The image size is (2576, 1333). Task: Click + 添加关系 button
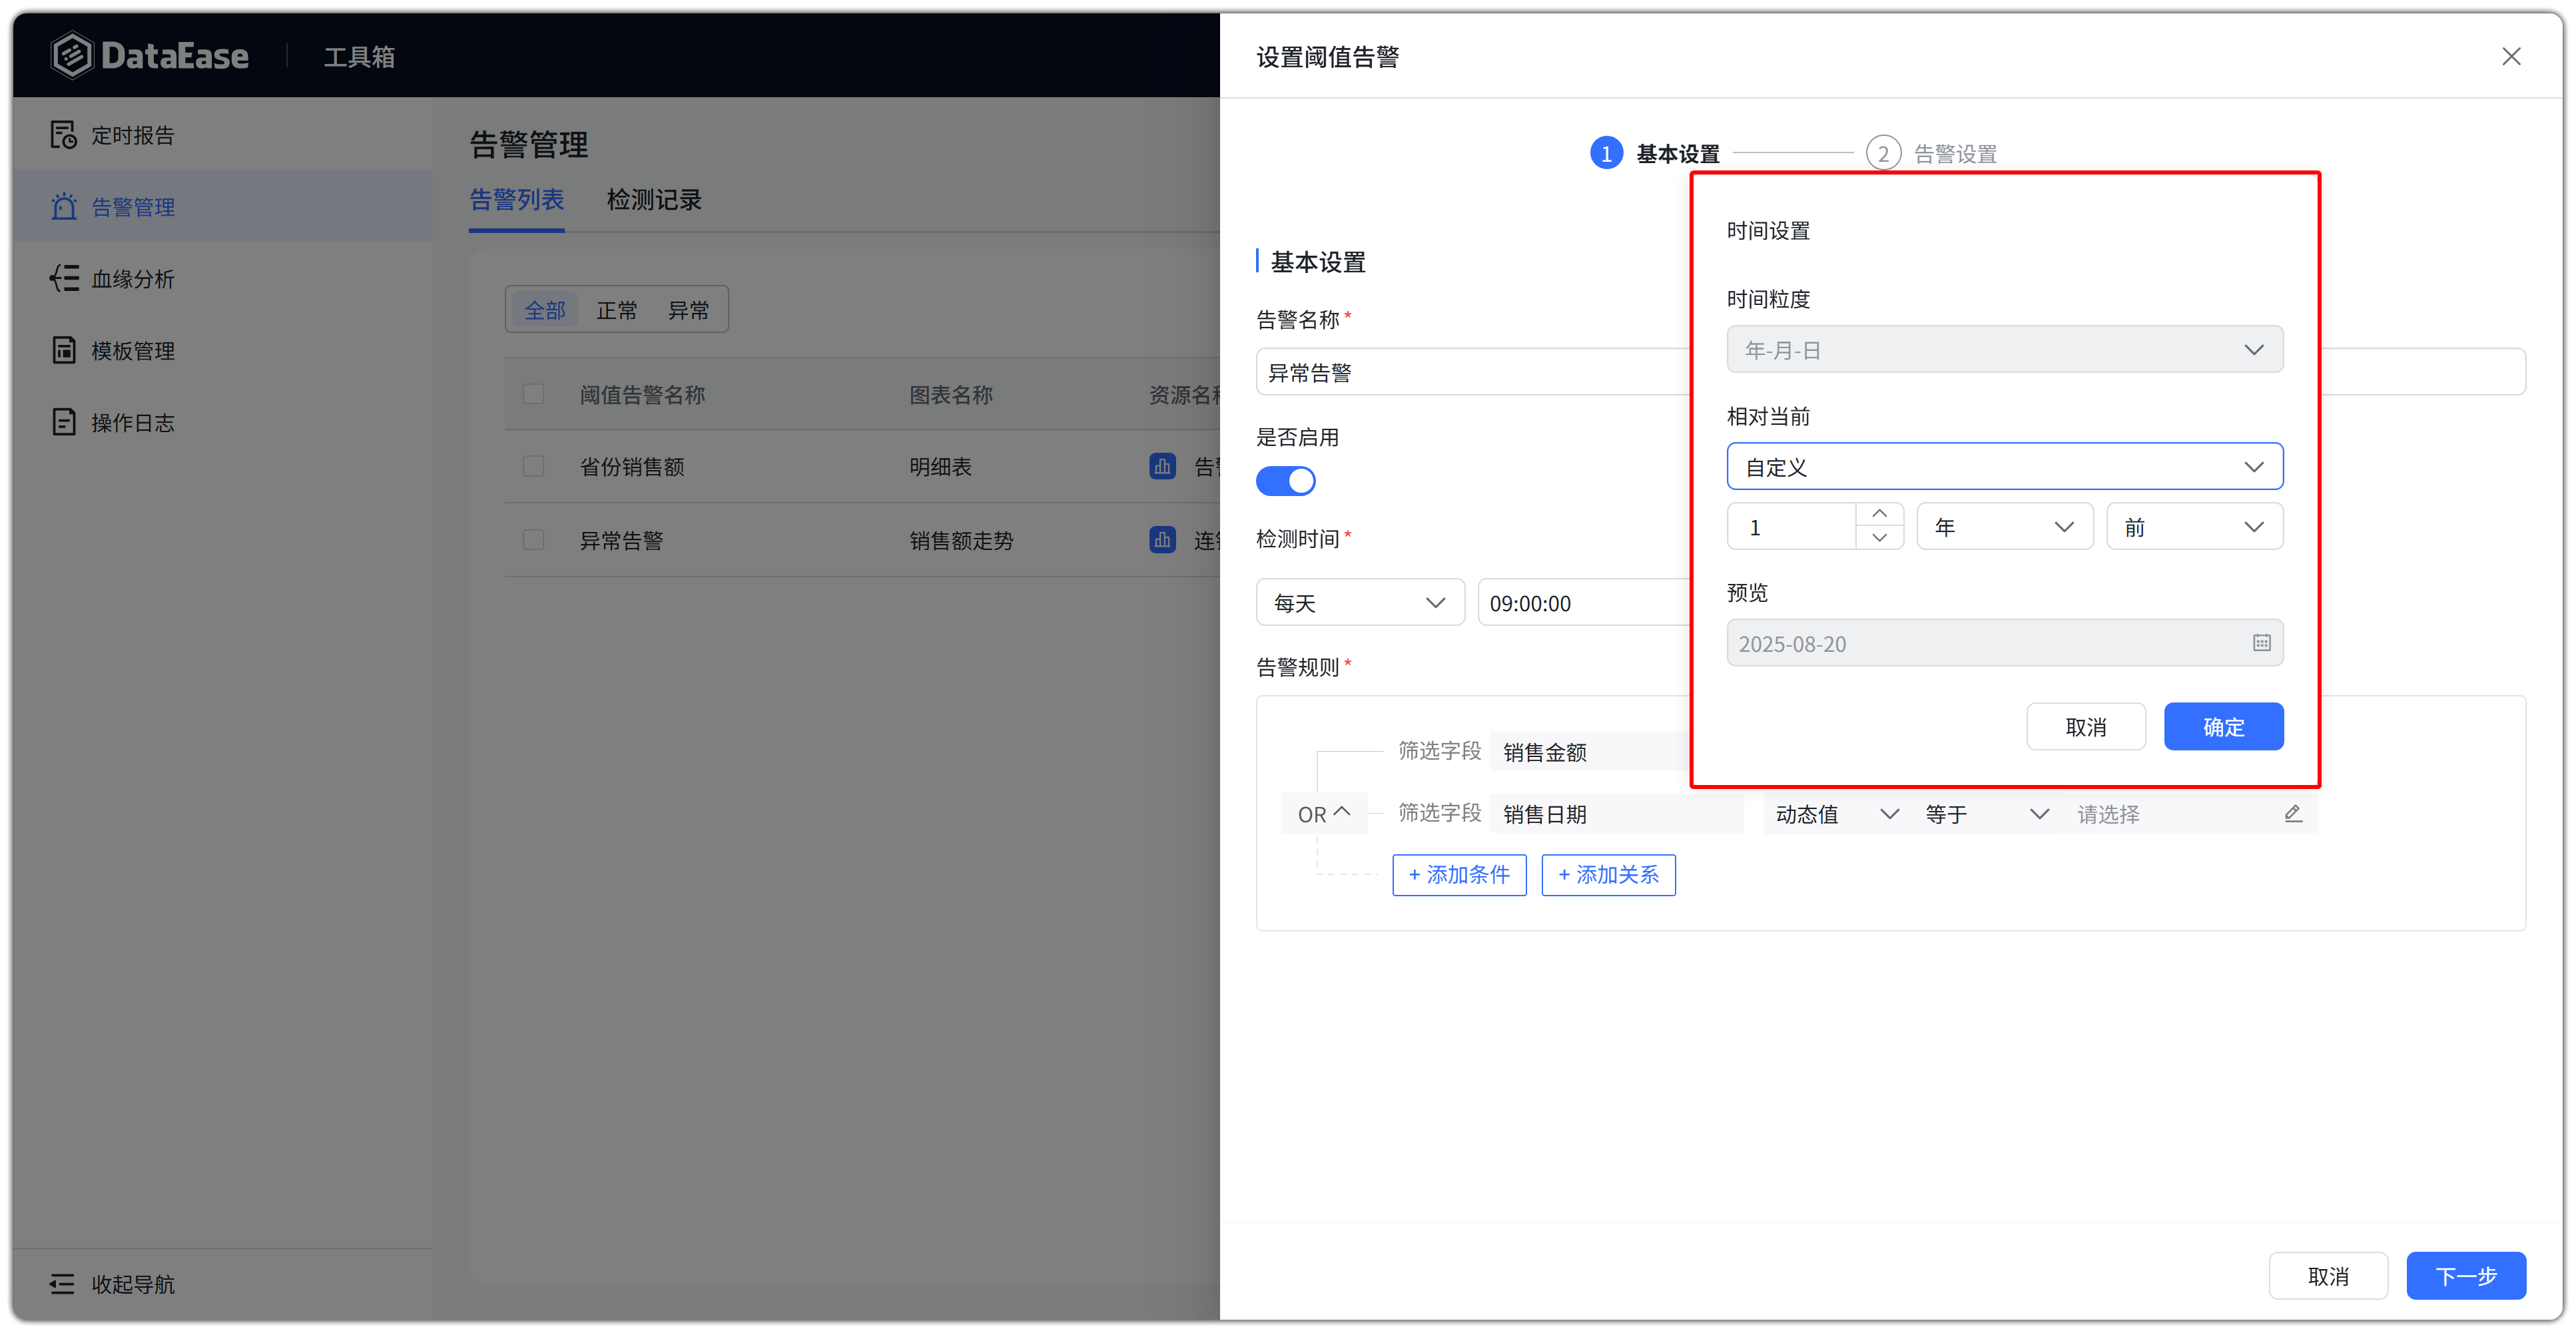1608,875
